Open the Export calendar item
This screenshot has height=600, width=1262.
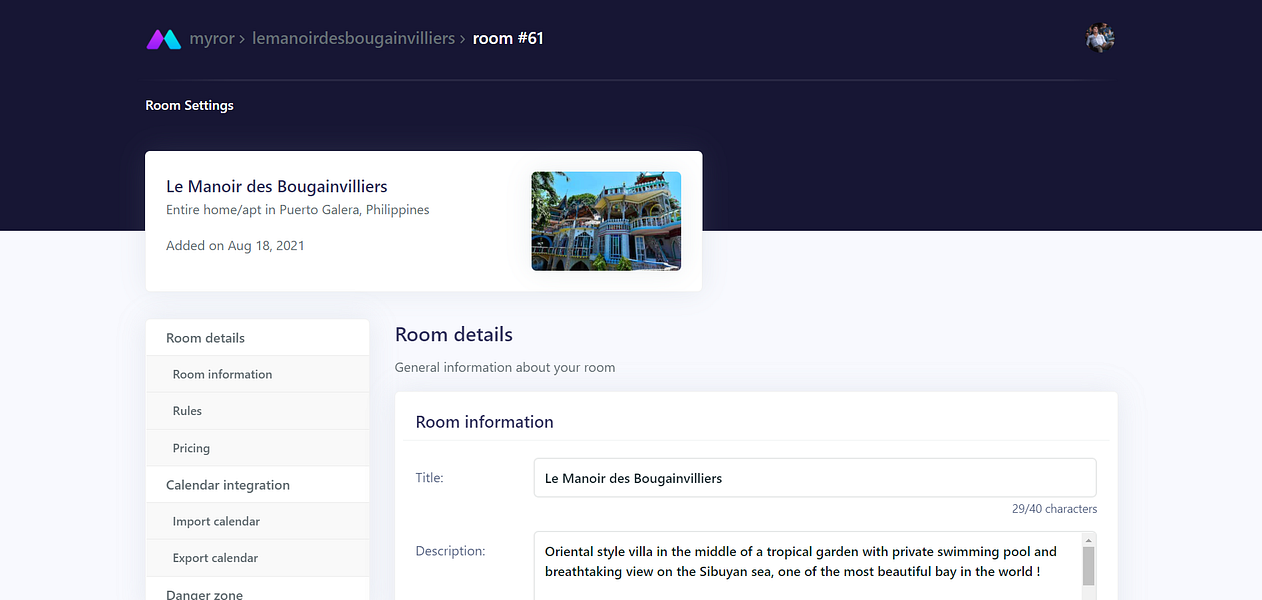tap(257, 558)
